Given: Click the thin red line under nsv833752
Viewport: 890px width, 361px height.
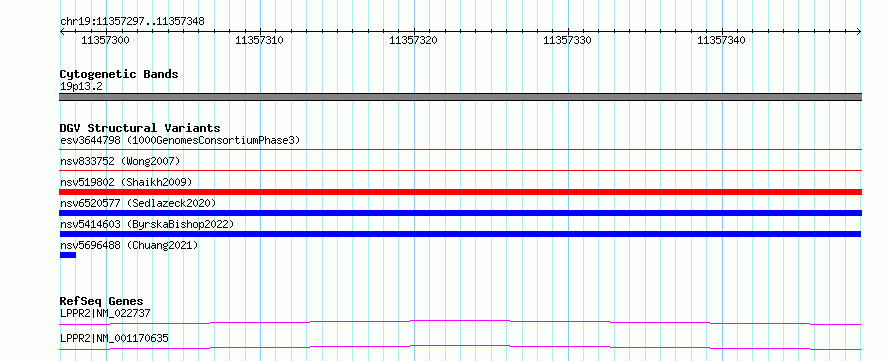Looking at the screenshot, I should [x=460, y=170].
